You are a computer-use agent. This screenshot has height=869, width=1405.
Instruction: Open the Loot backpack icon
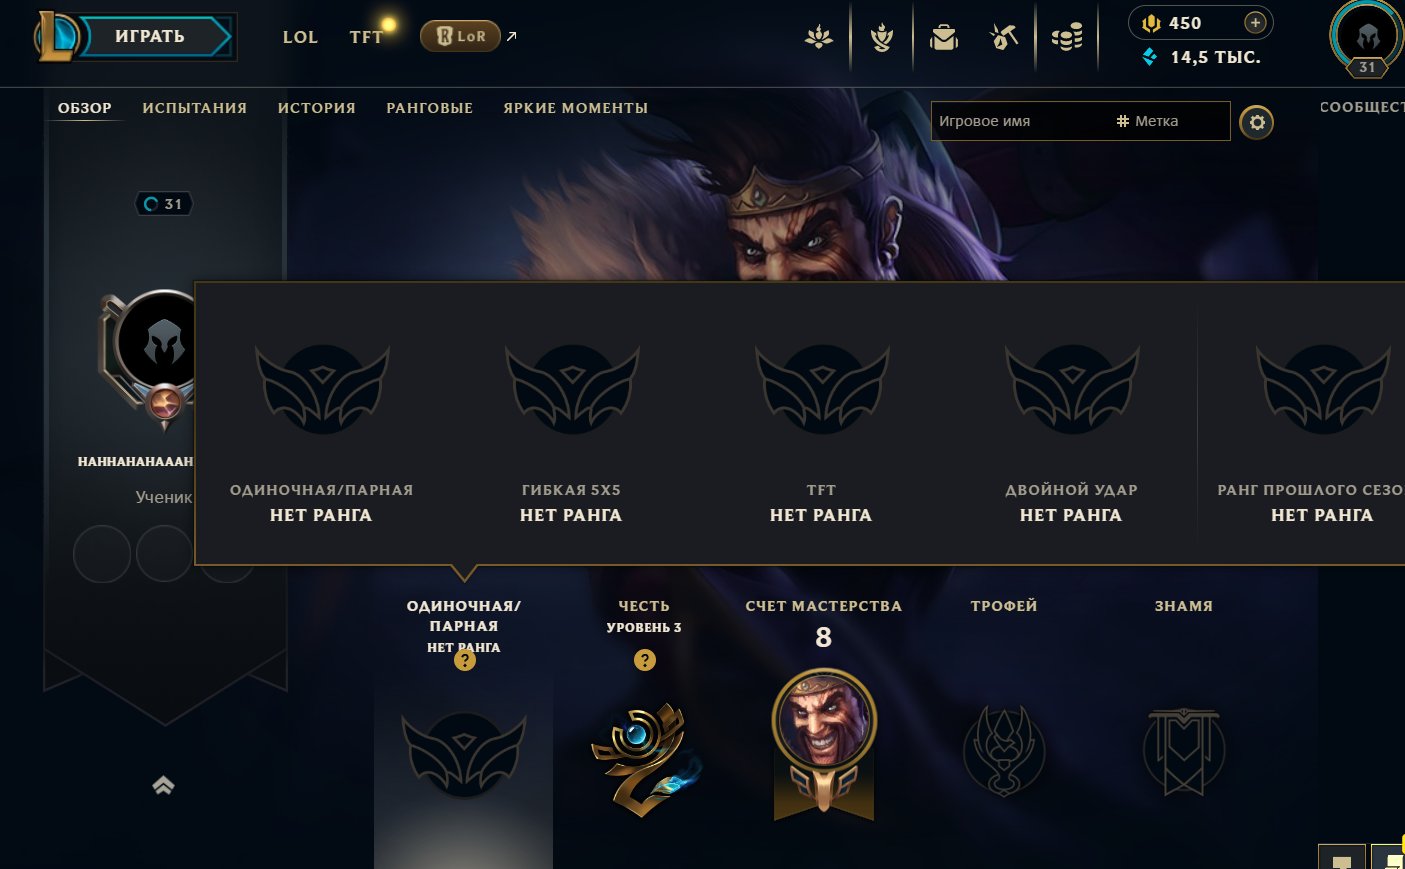click(x=943, y=38)
